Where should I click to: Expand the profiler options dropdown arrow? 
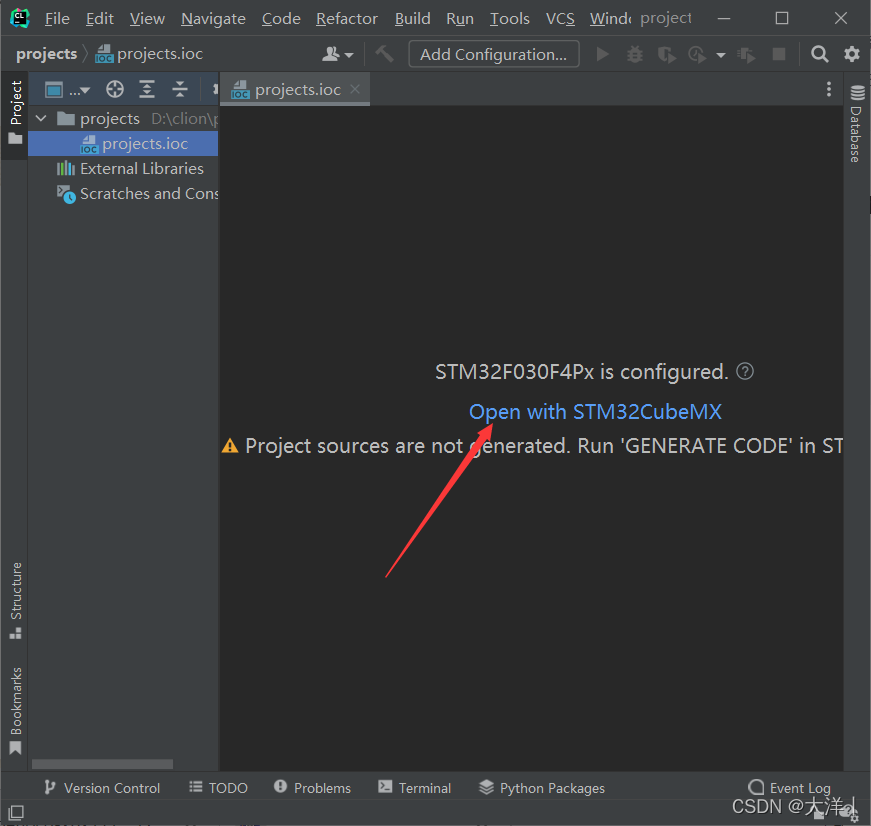click(720, 55)
